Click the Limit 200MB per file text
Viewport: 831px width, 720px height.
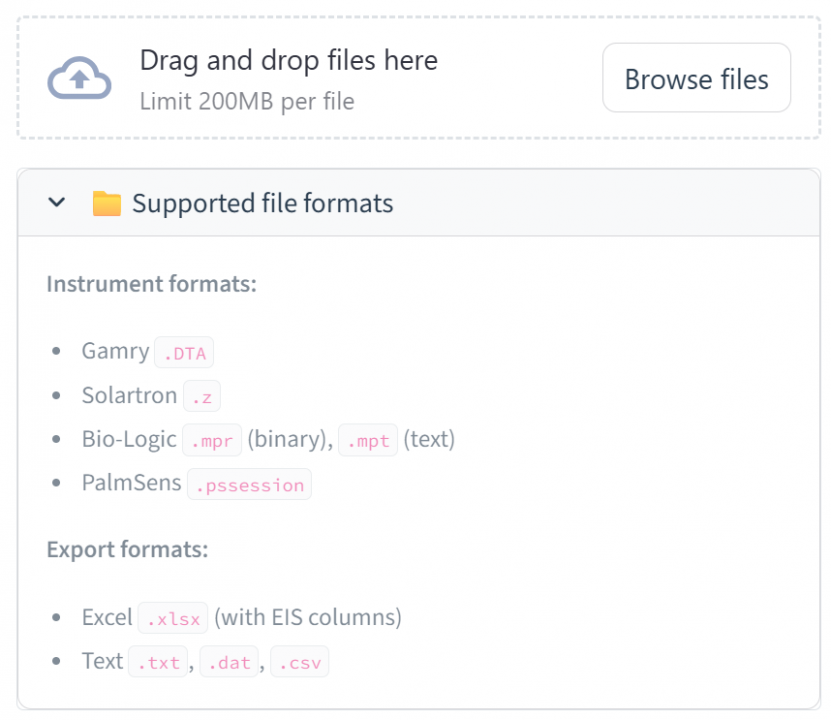point(247,101)
